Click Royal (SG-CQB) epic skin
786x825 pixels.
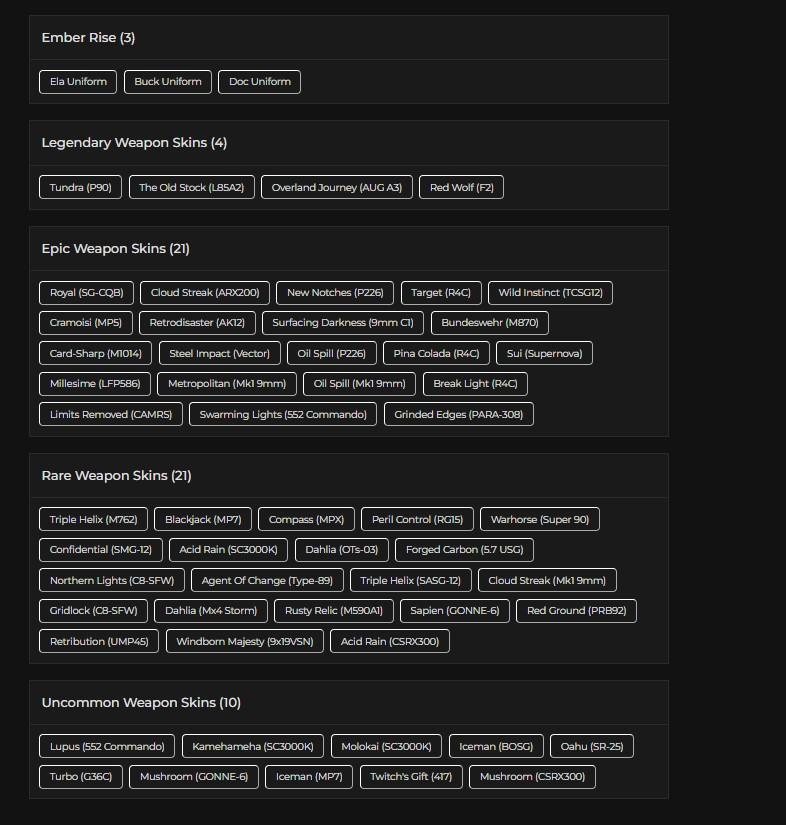[87, 293]
